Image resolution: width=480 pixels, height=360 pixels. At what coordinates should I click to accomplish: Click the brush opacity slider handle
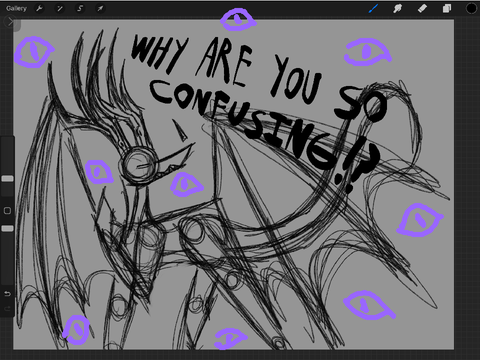[7, 228]
